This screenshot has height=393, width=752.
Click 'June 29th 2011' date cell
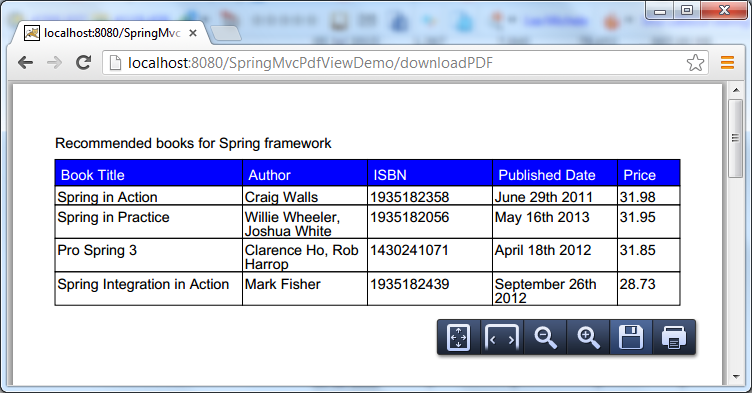[555, 196]
